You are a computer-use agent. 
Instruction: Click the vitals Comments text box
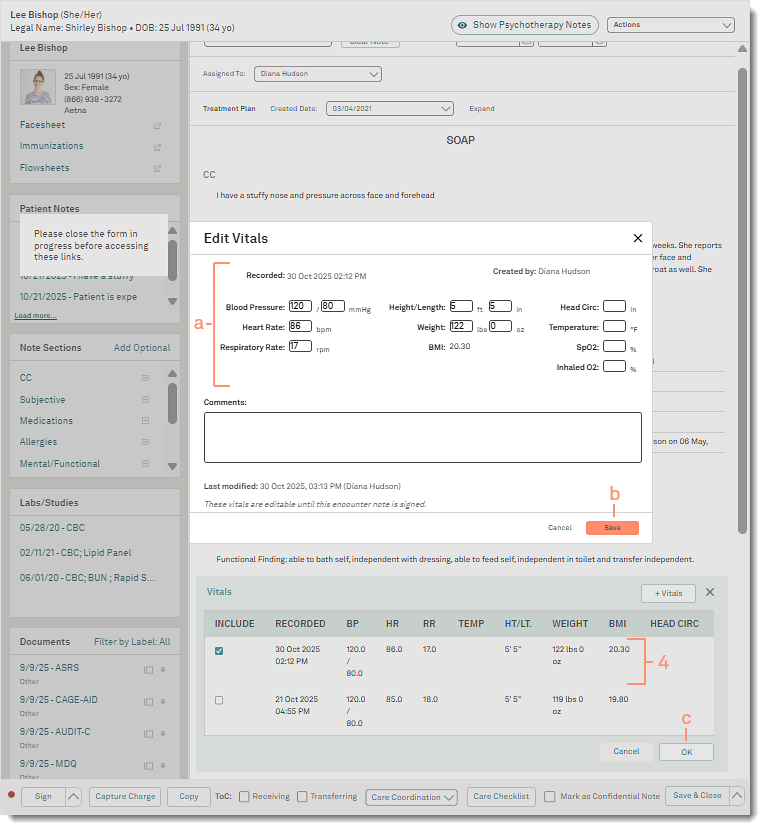[x=422, y=437]
